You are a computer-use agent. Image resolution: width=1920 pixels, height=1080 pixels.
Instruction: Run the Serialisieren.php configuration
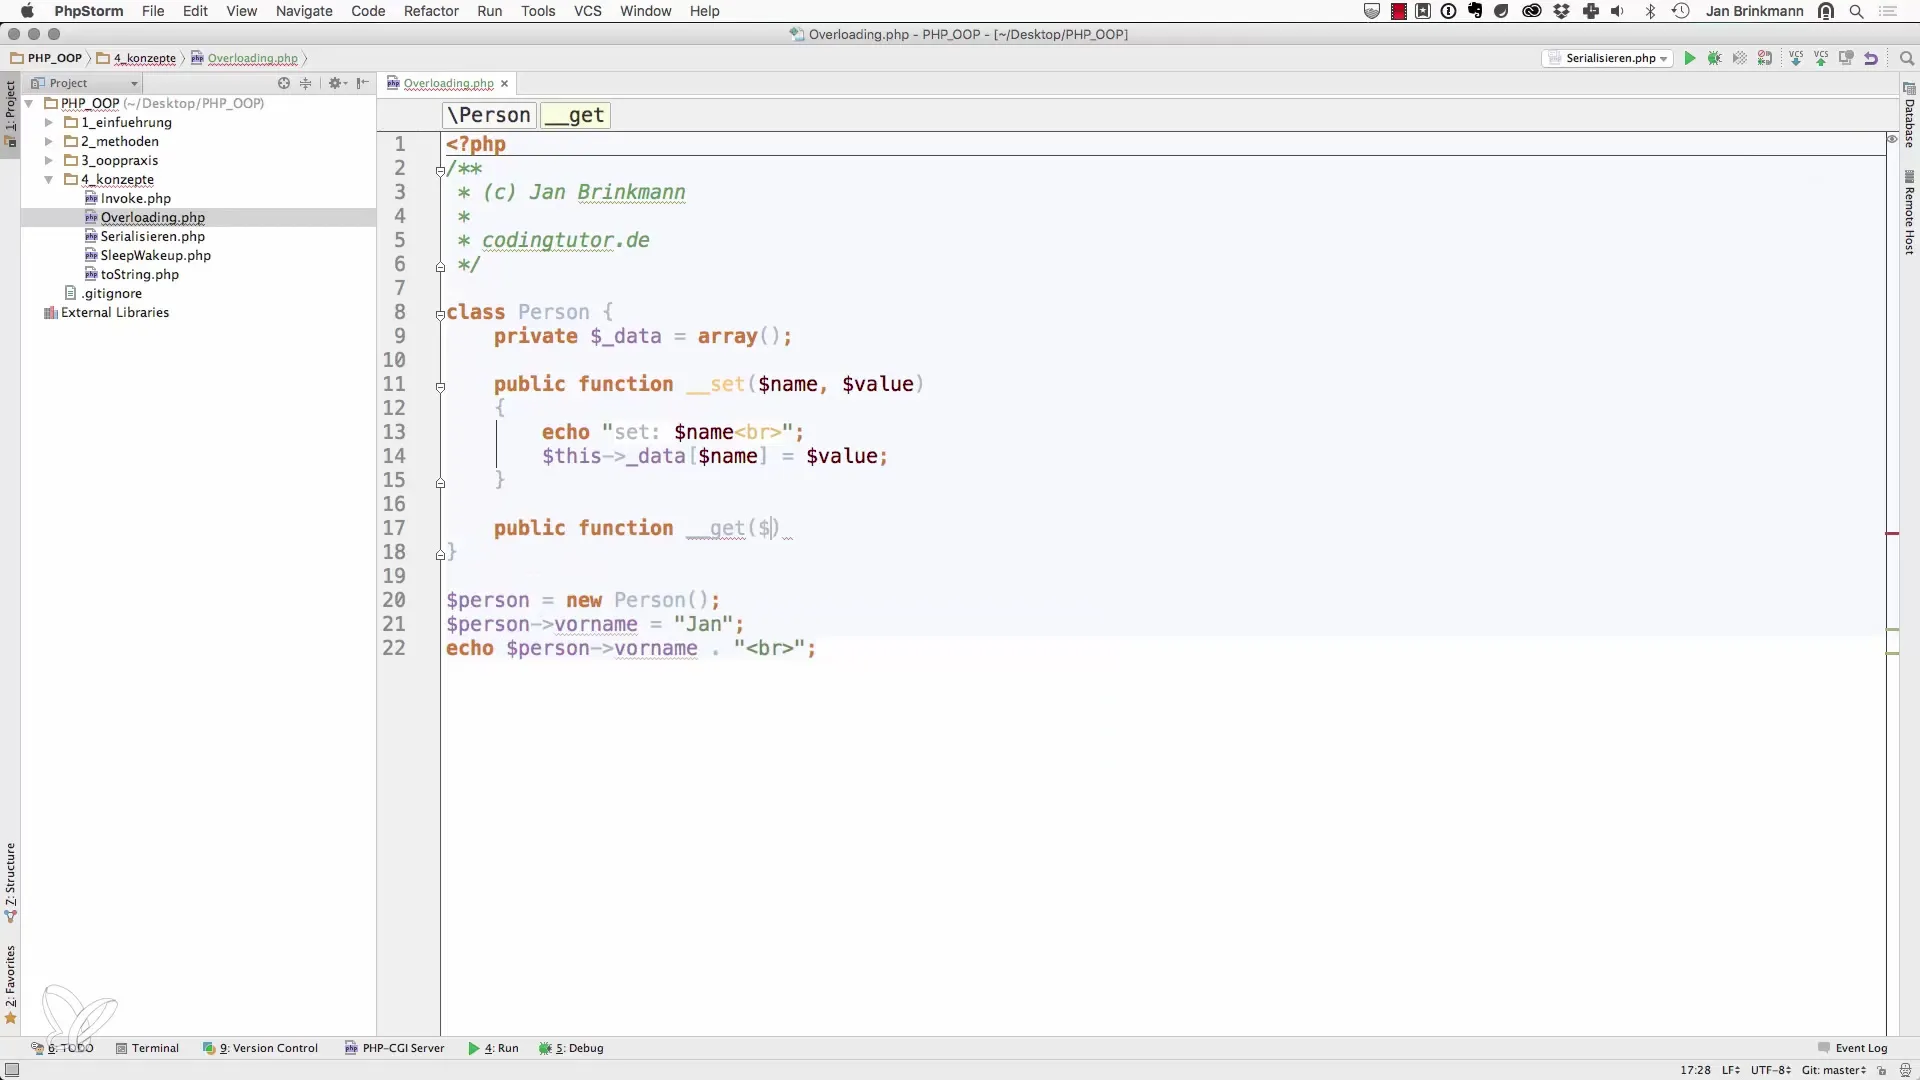1689,58
